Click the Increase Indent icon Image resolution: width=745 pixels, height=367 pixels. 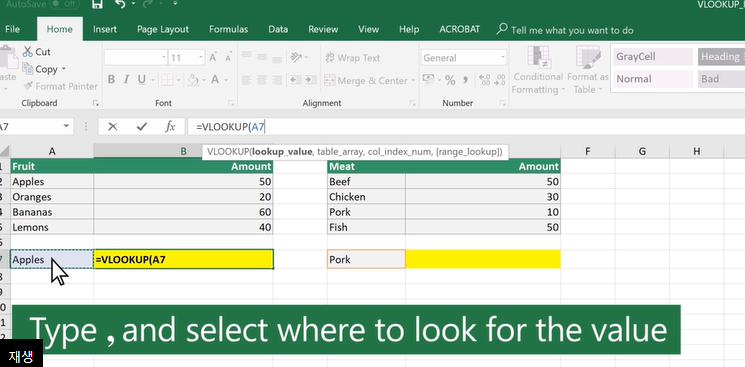[x=310, y=80]
